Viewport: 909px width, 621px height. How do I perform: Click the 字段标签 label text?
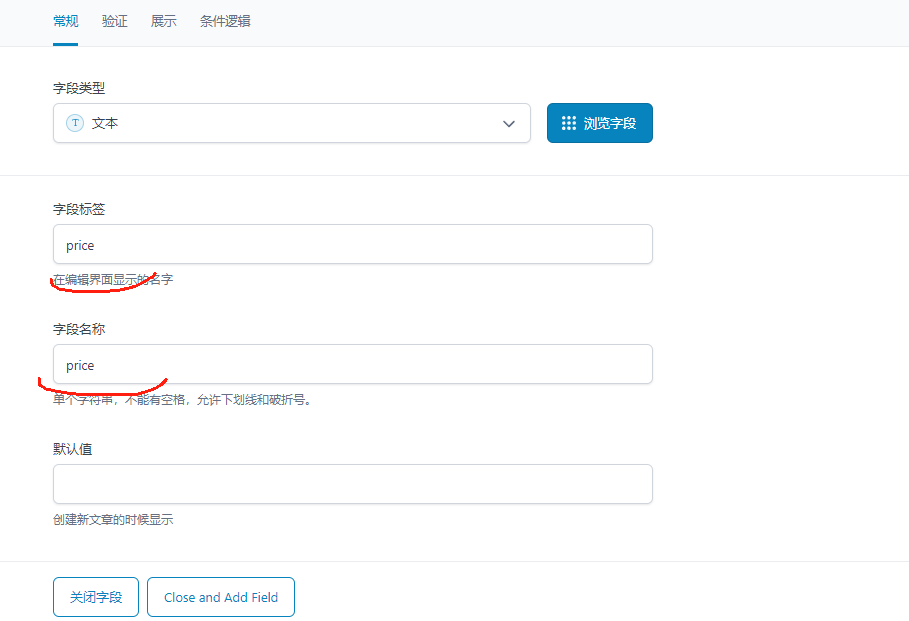(x=79, y=209)
